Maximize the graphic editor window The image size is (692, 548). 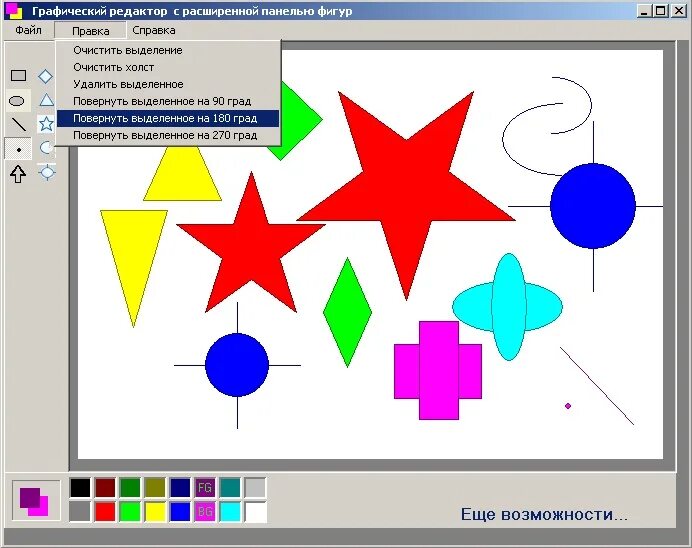661,11
